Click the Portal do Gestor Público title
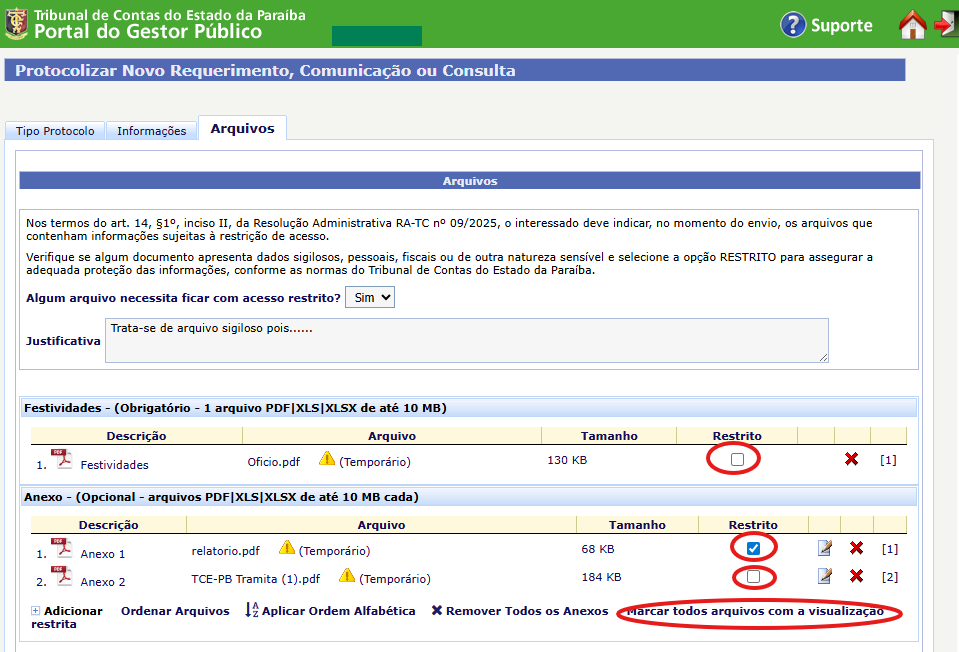This screenshot has height=652, width=959. tap(148, 31)
